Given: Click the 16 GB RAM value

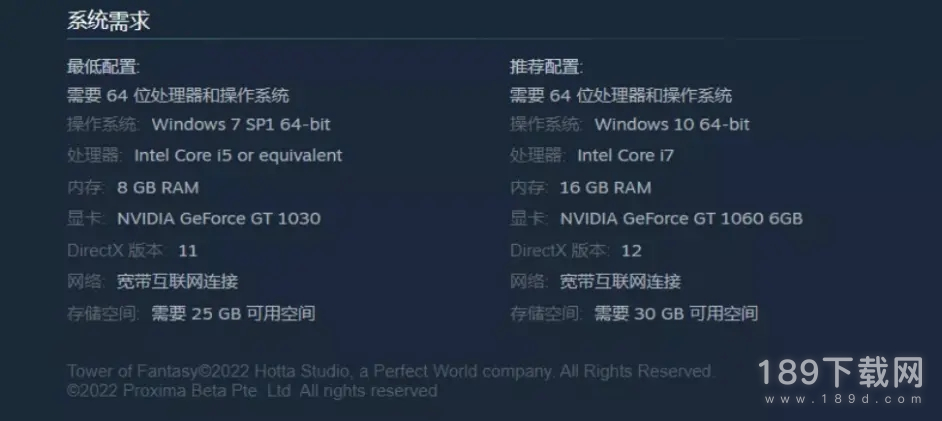Looking at the screenshot, I should 606,187.
